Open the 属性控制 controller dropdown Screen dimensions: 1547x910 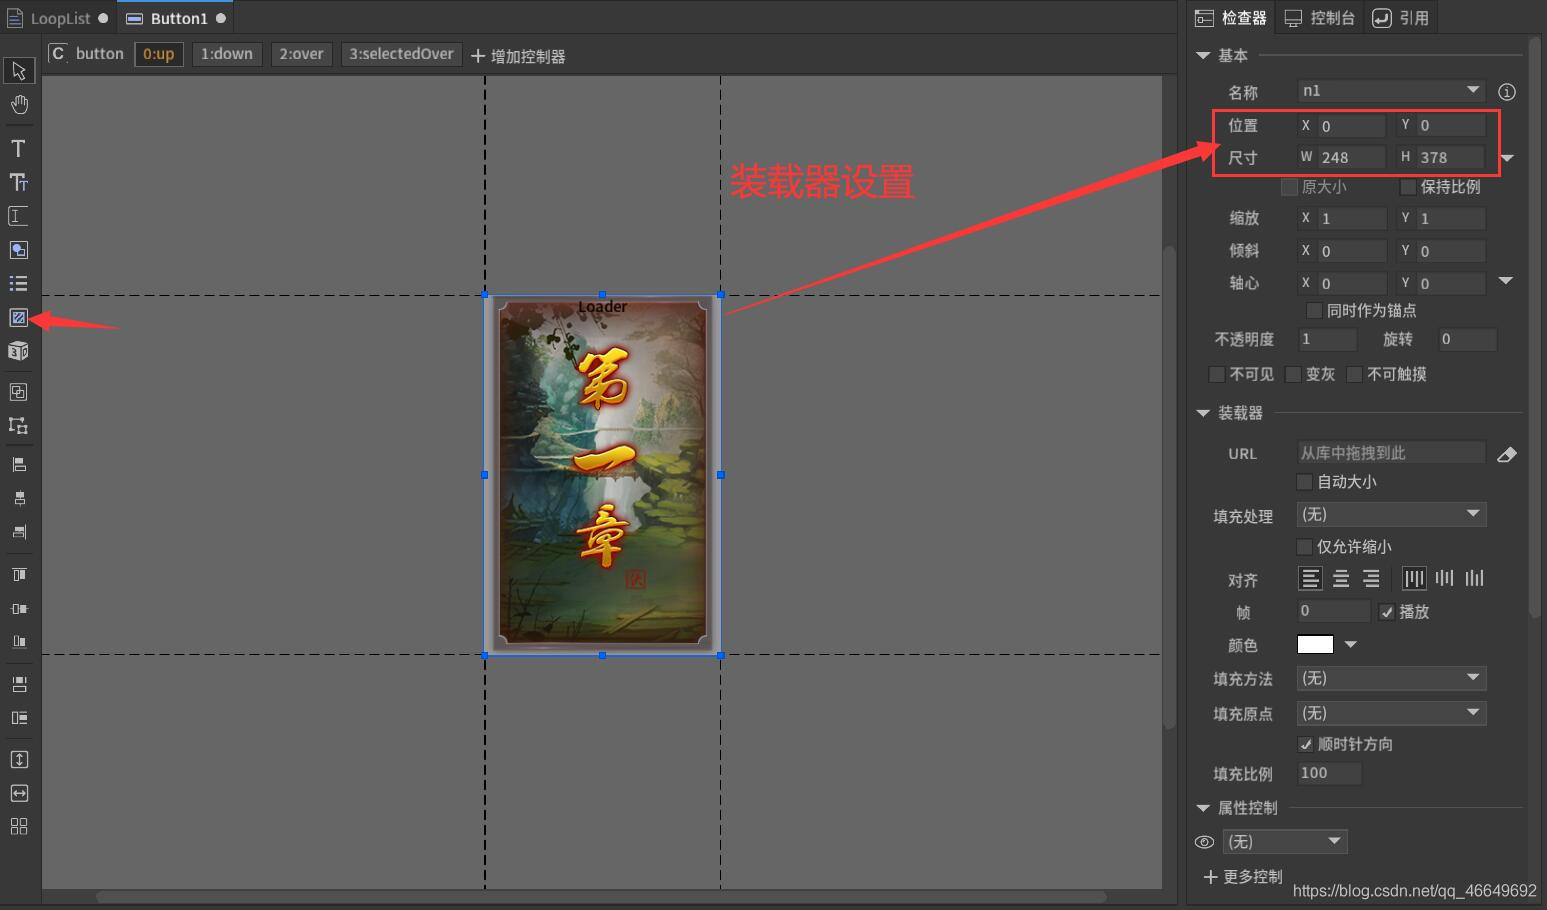pyautogui.click(x=1285, y=842)
